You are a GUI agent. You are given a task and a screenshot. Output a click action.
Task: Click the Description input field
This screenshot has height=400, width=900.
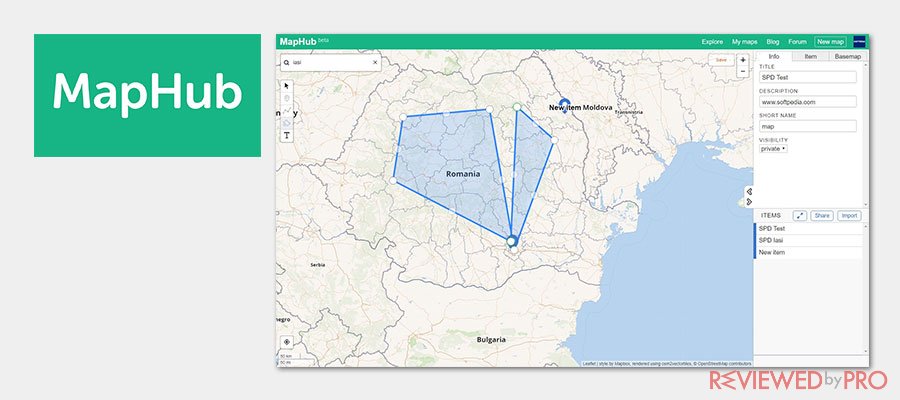coord(808,102)
